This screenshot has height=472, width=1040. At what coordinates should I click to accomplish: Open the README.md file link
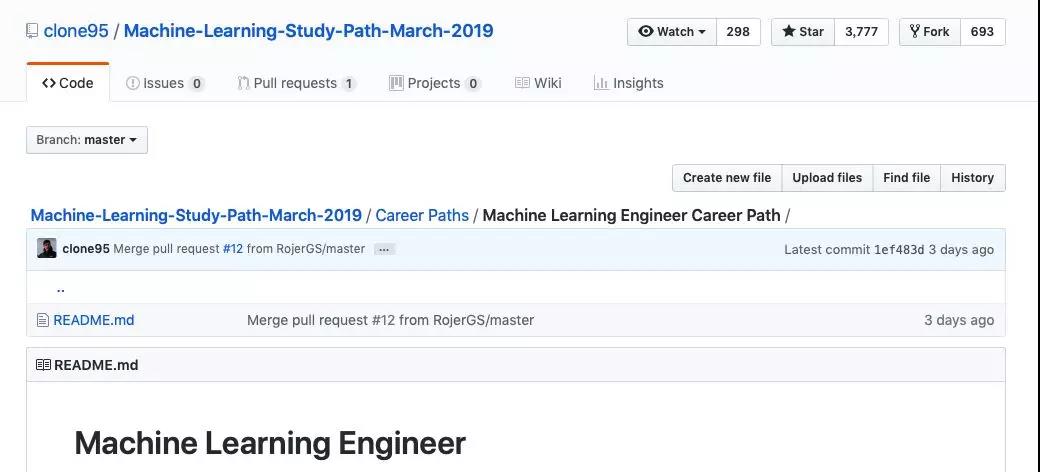tap(94, 320)
